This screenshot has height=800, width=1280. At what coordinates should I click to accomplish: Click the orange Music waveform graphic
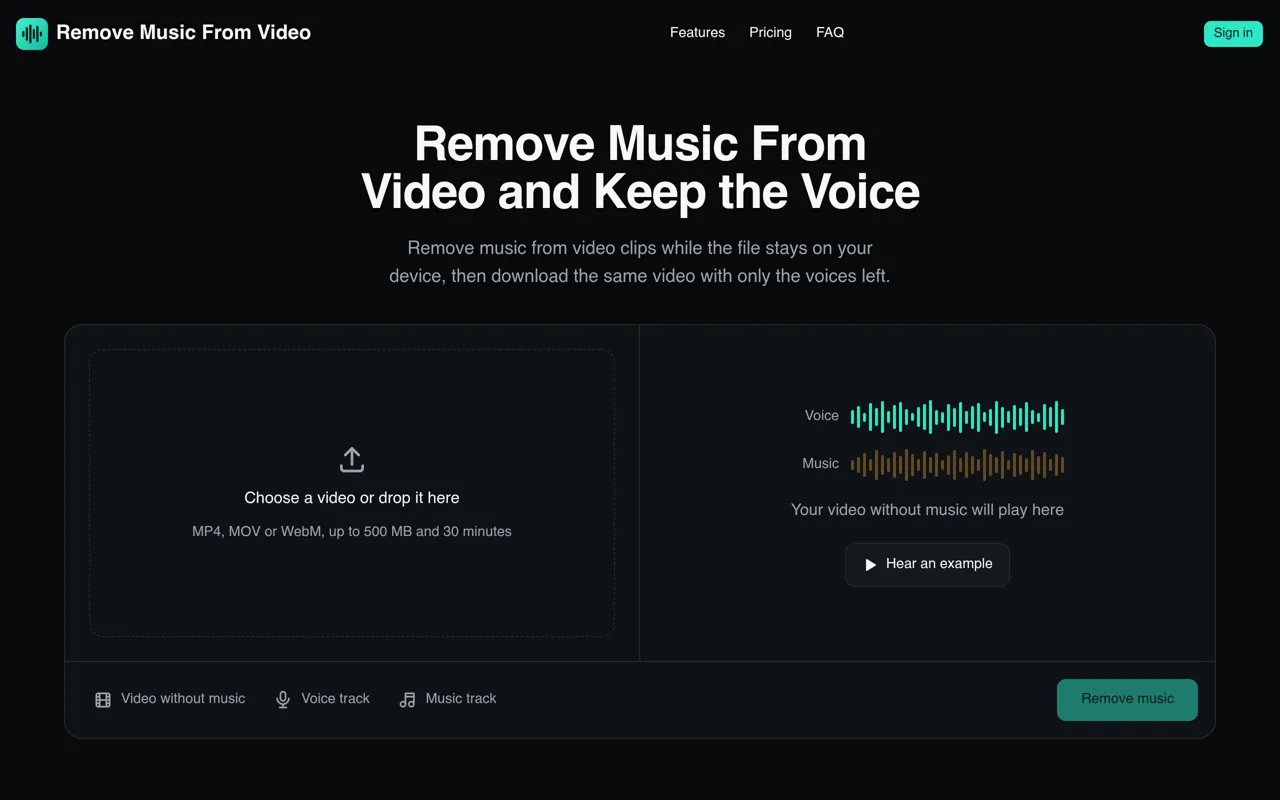pyautogui.click(x=957, y=465)
